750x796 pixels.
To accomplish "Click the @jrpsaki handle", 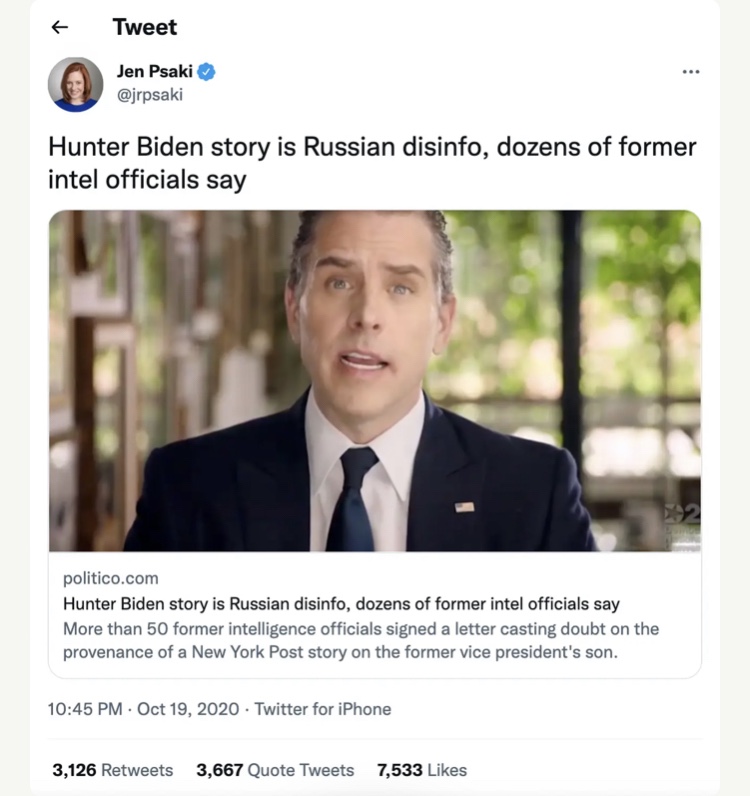I will tap(150, 95).
